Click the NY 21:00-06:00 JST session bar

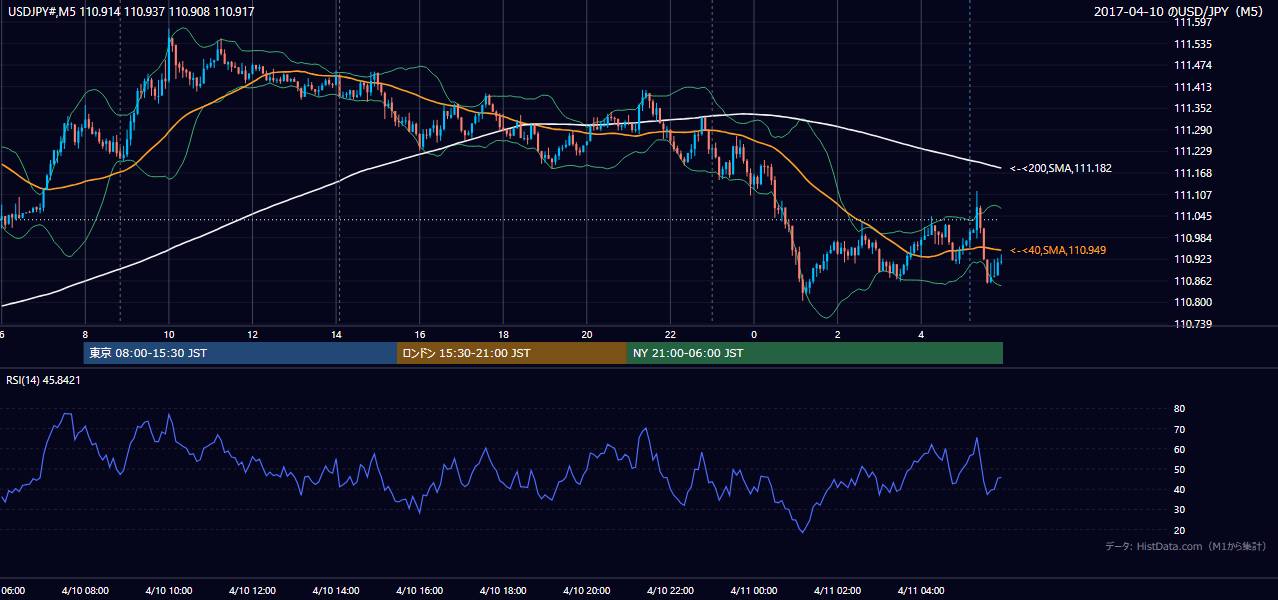pos(815,353)
